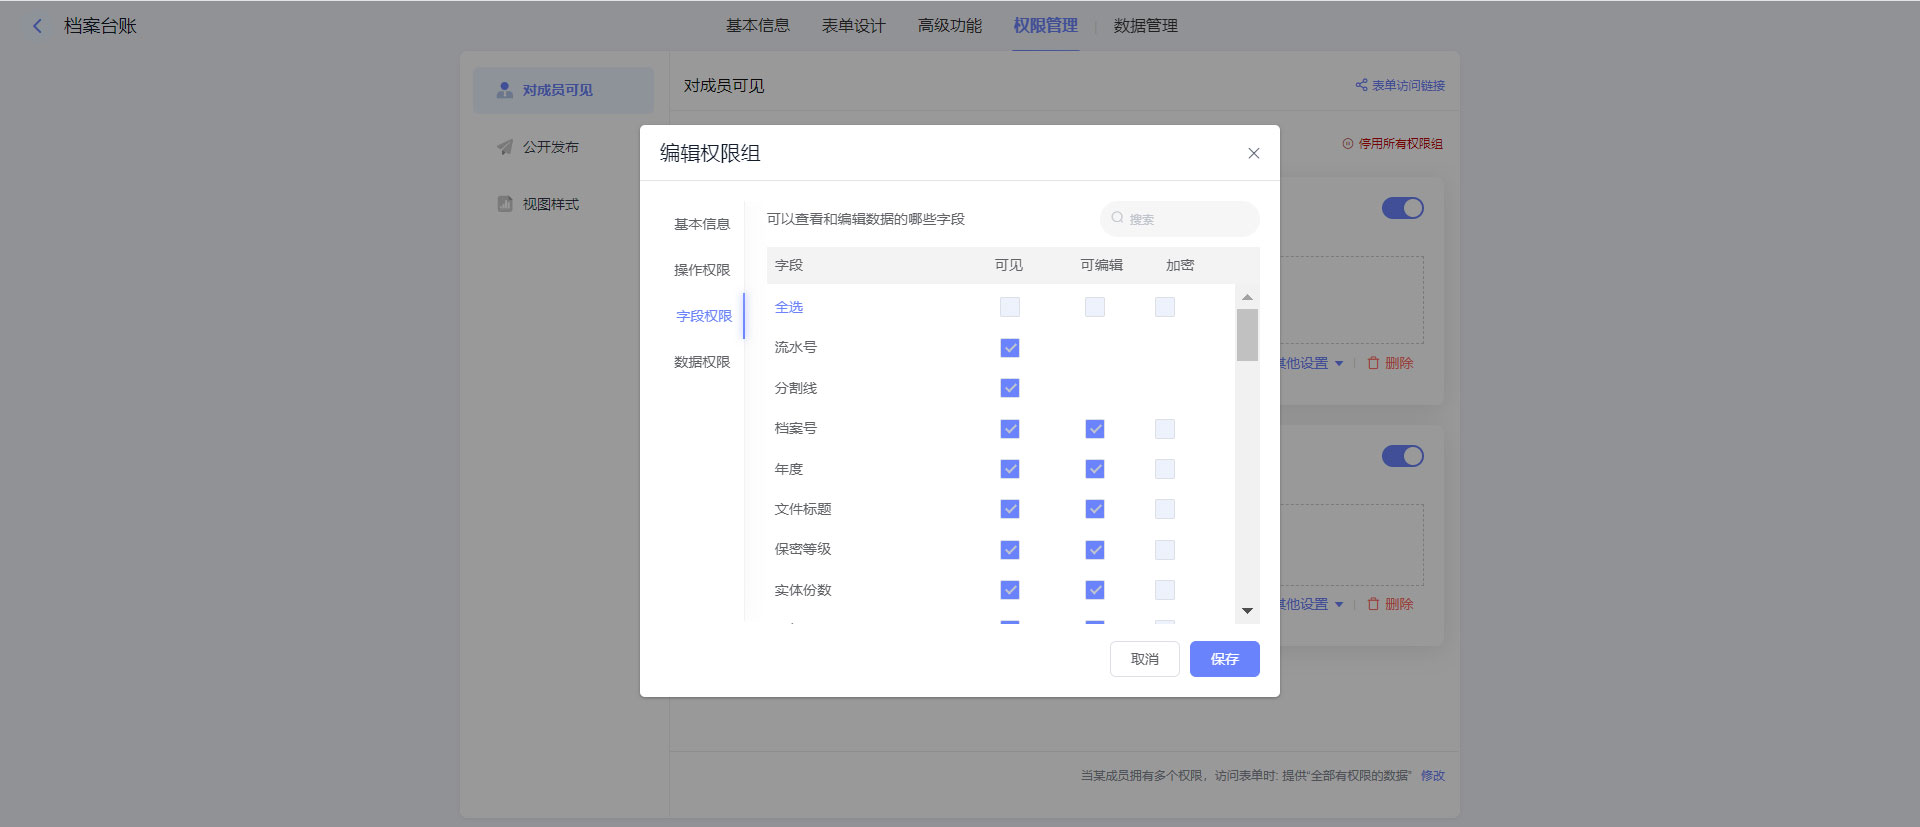This screenshot has width=1920, height=827.
Task: Enable 加密 checkbox for 文件标题
Action: coord(1165,509)
